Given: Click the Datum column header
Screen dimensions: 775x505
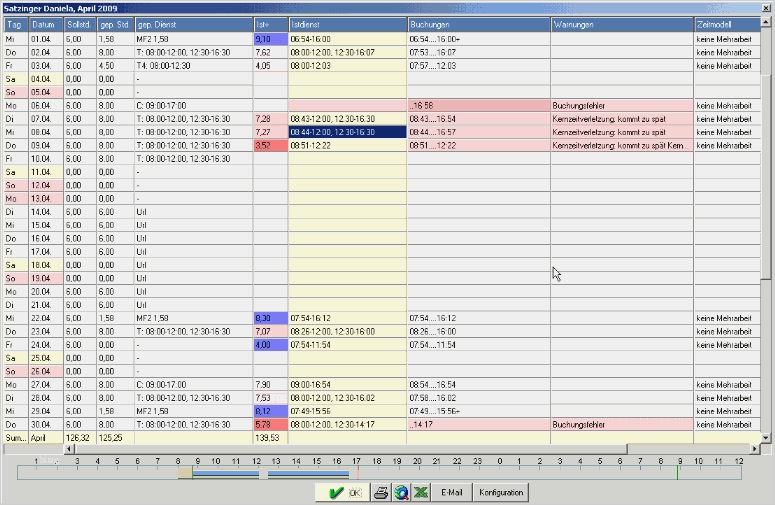Looking at the screenshot, I should (46, 25).
